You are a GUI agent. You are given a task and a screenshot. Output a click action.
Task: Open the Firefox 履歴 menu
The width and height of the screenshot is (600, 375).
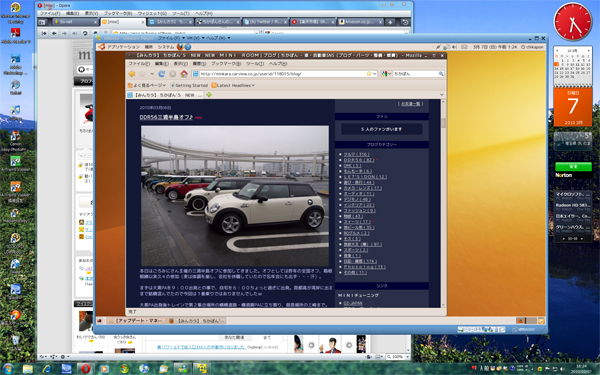199,64
